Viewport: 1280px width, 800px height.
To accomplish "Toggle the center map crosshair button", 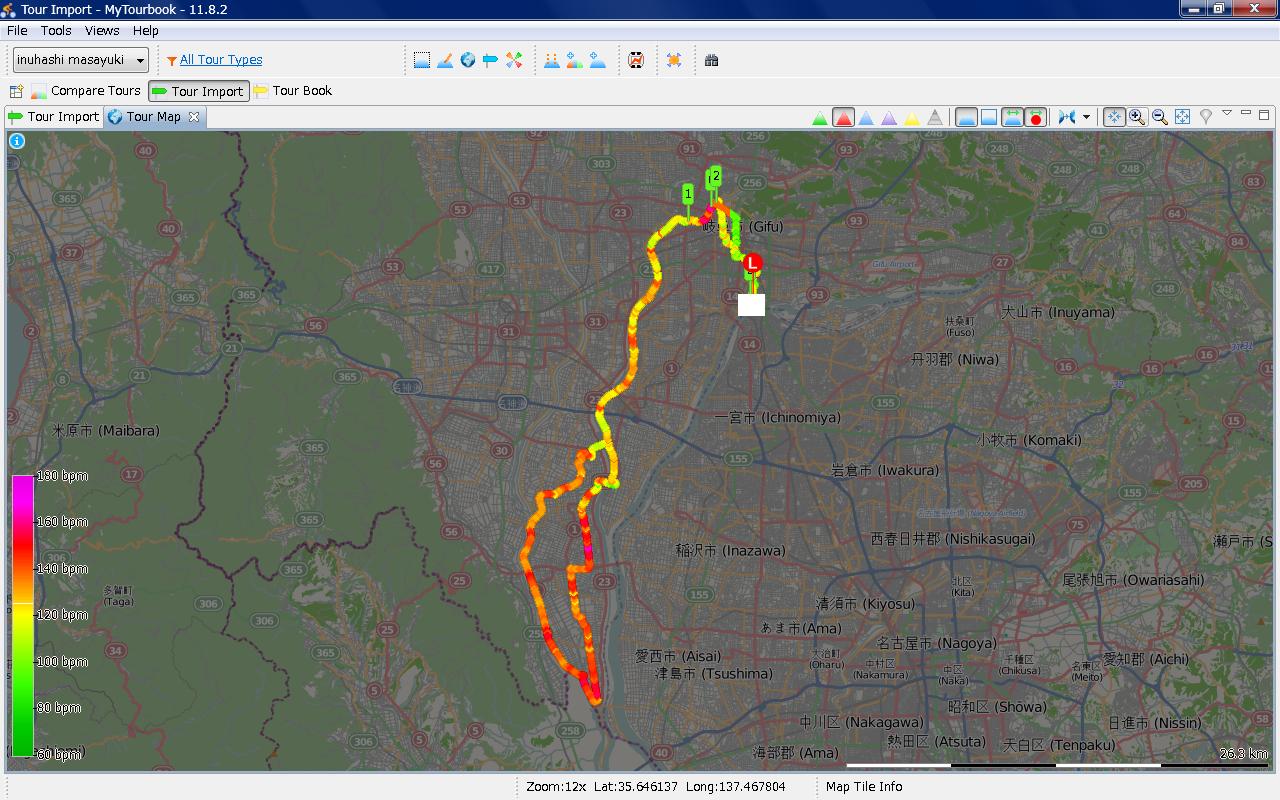I will click(1114, 117).
